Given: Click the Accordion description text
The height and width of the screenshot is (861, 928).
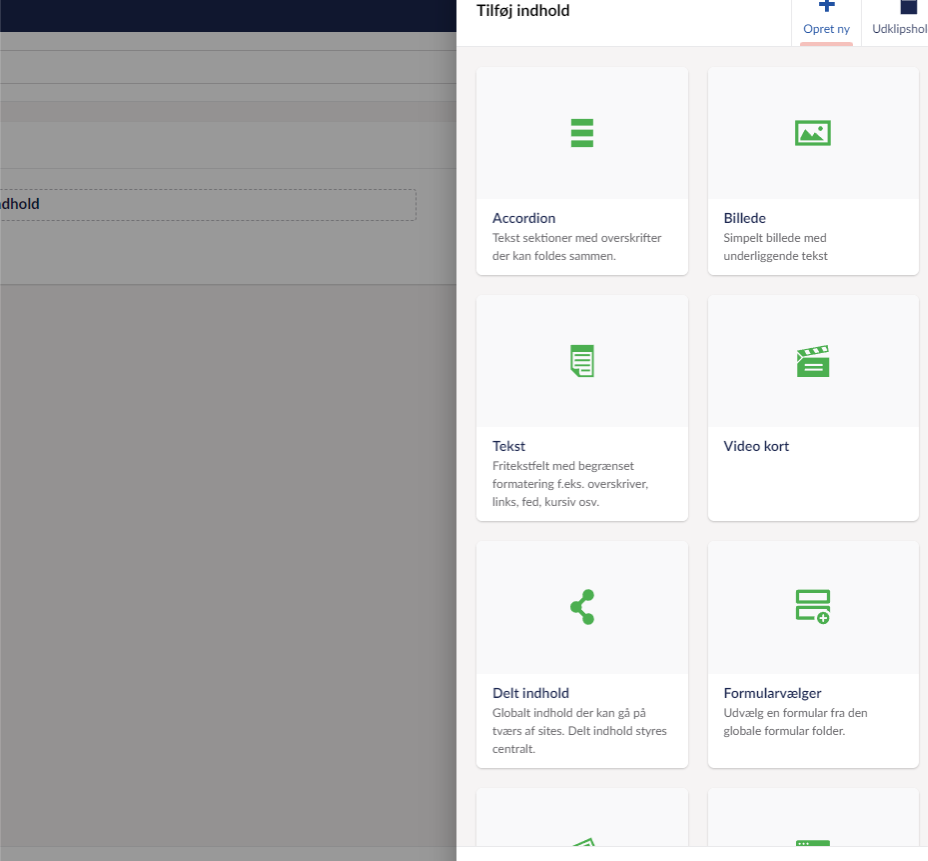Looking at the screenshot, I should tap(577, 247).
